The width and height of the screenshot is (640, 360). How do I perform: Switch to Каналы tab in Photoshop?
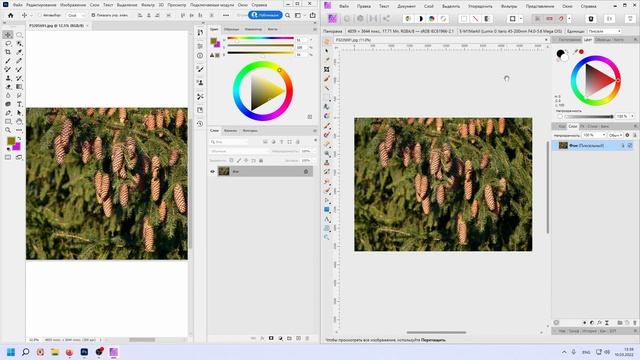click(231, 131)
